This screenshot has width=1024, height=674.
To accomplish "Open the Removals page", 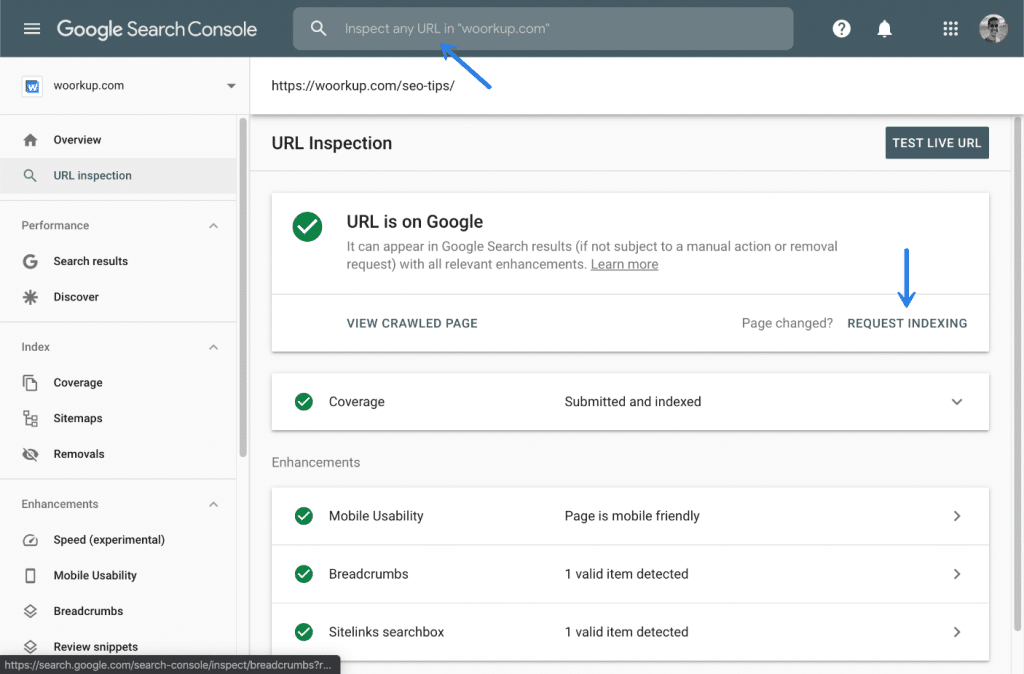I will [79, 455].
